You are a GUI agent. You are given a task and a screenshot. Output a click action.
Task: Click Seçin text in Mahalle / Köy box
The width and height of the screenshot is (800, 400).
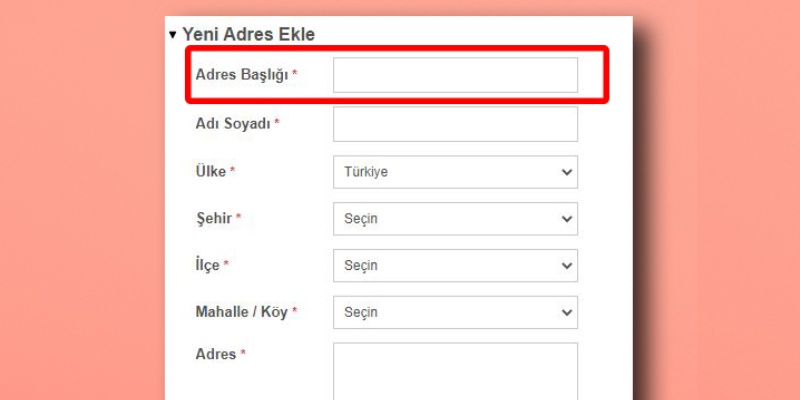[x=361, y=313]
